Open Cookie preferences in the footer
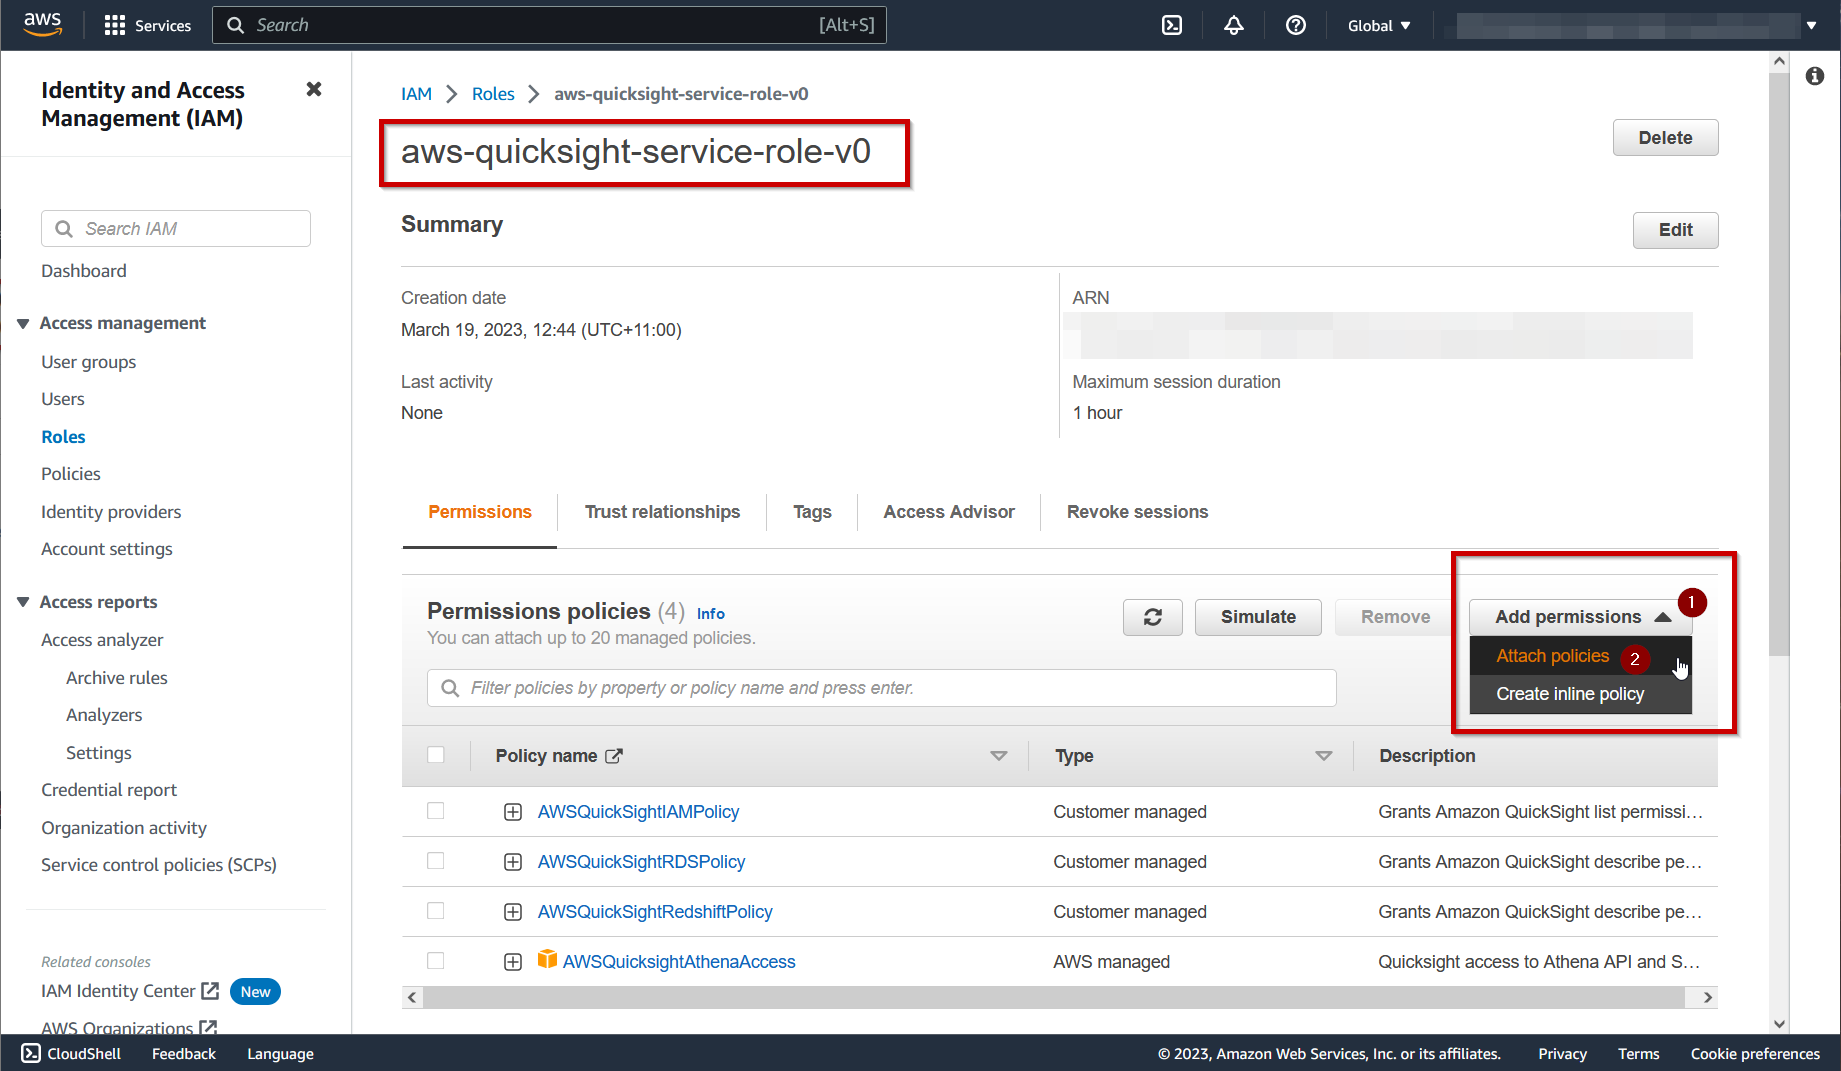1841x1071 pixels. pyautogui.click(x=1755, y=1054)
